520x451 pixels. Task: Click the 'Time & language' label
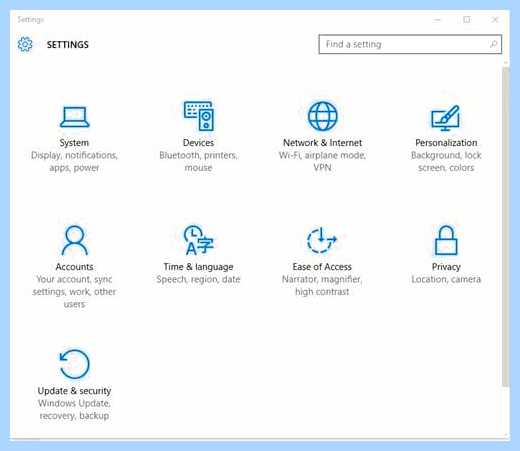point(198,267)
